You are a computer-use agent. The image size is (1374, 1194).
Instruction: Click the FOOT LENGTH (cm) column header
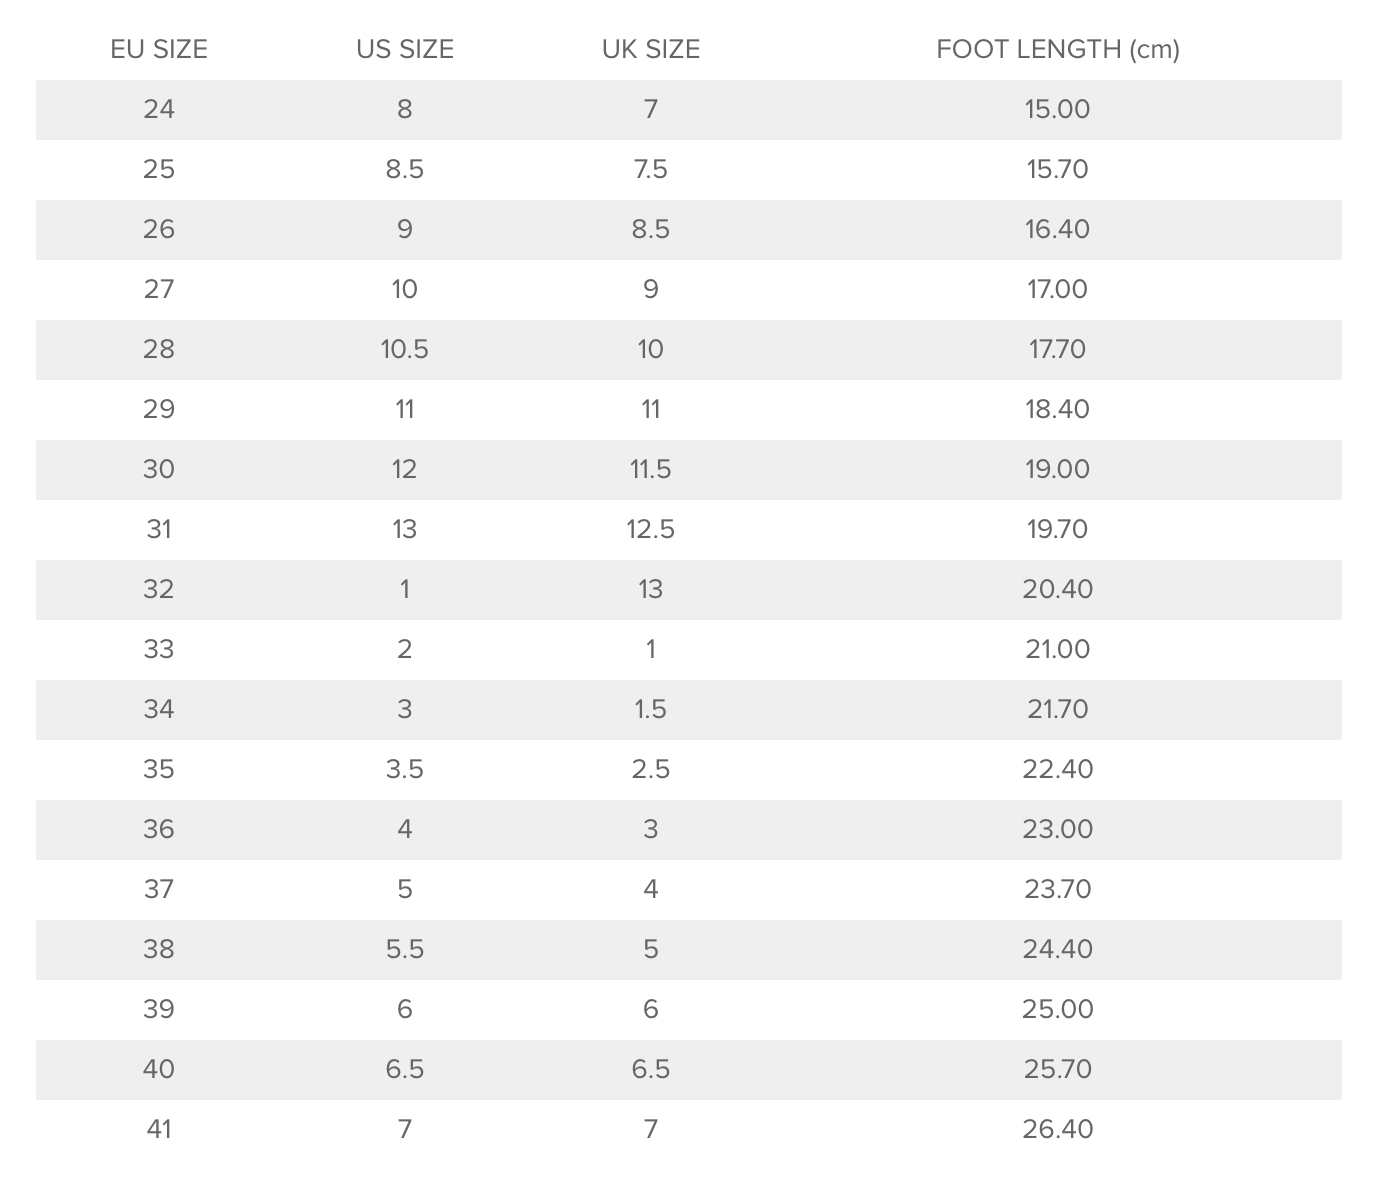tap(1058, 49)
